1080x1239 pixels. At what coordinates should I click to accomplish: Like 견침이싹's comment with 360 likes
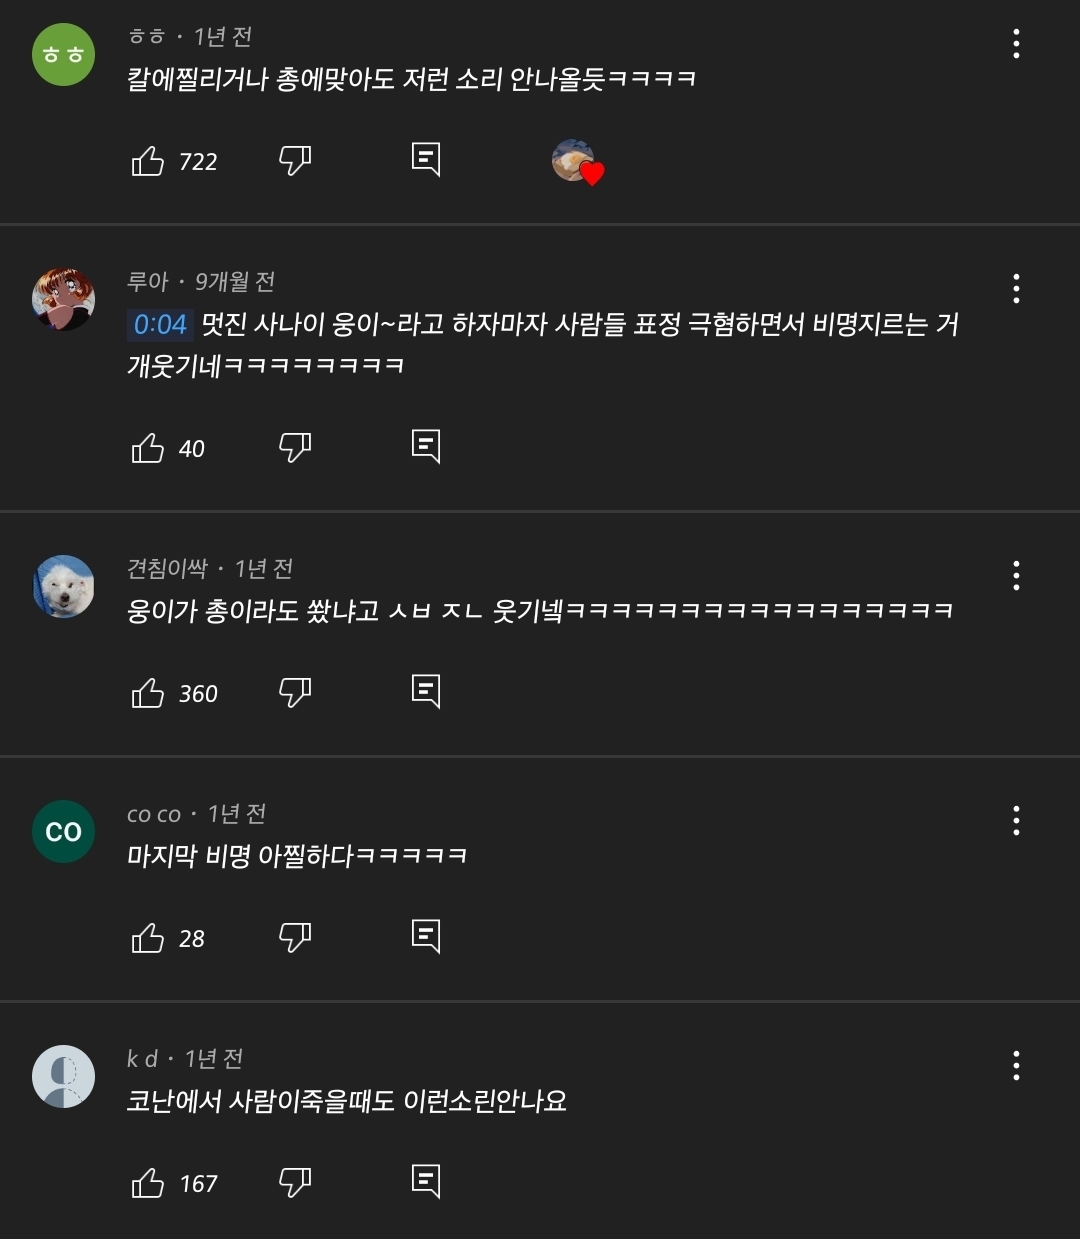tap(150, 691)
